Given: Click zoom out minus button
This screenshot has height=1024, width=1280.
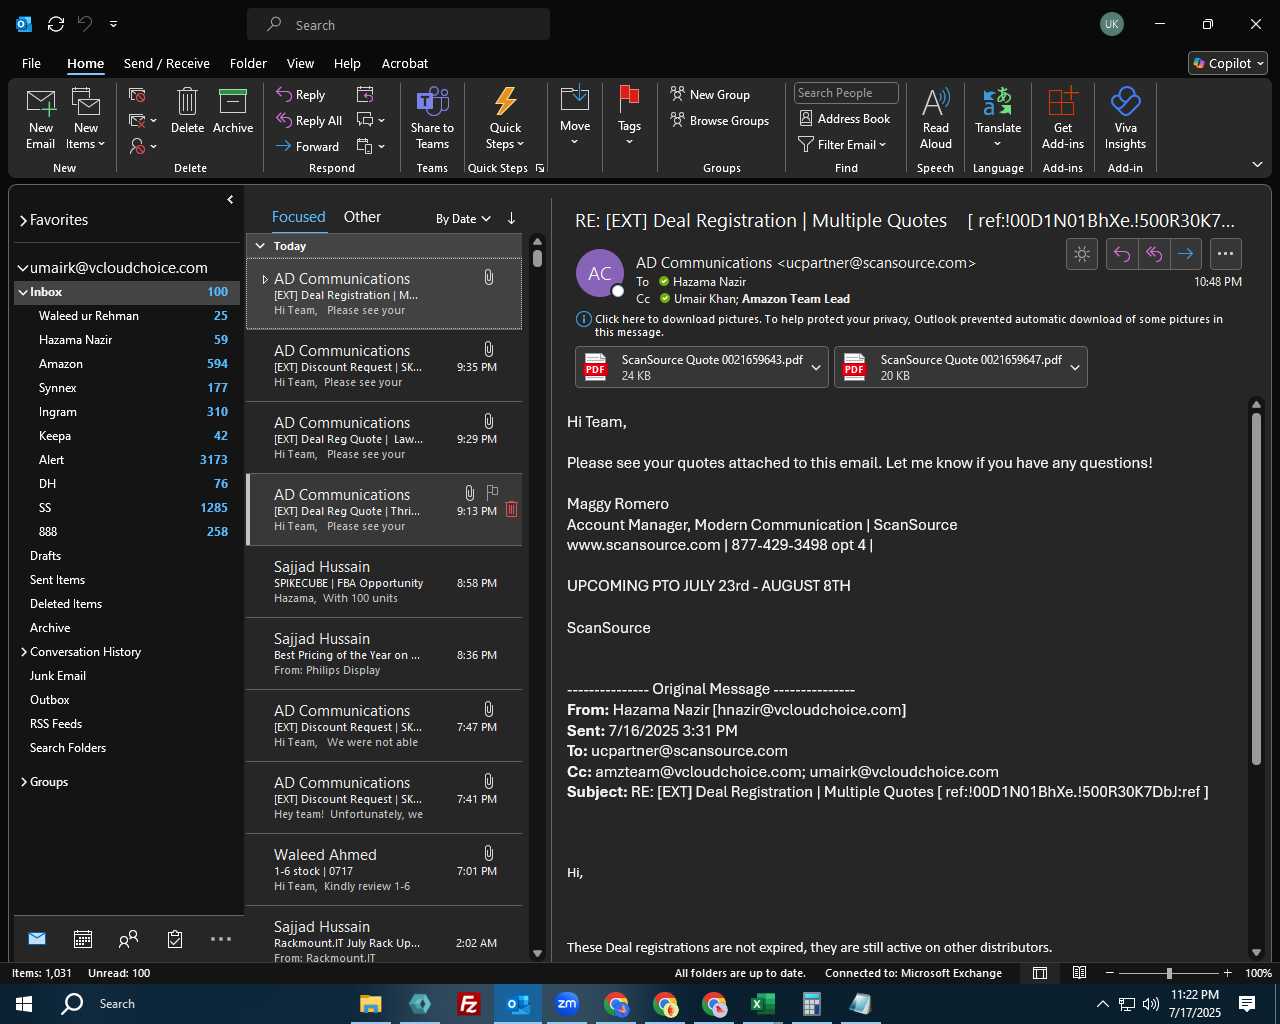Looking at the screenshot, I should click(x=1109, y=973).
